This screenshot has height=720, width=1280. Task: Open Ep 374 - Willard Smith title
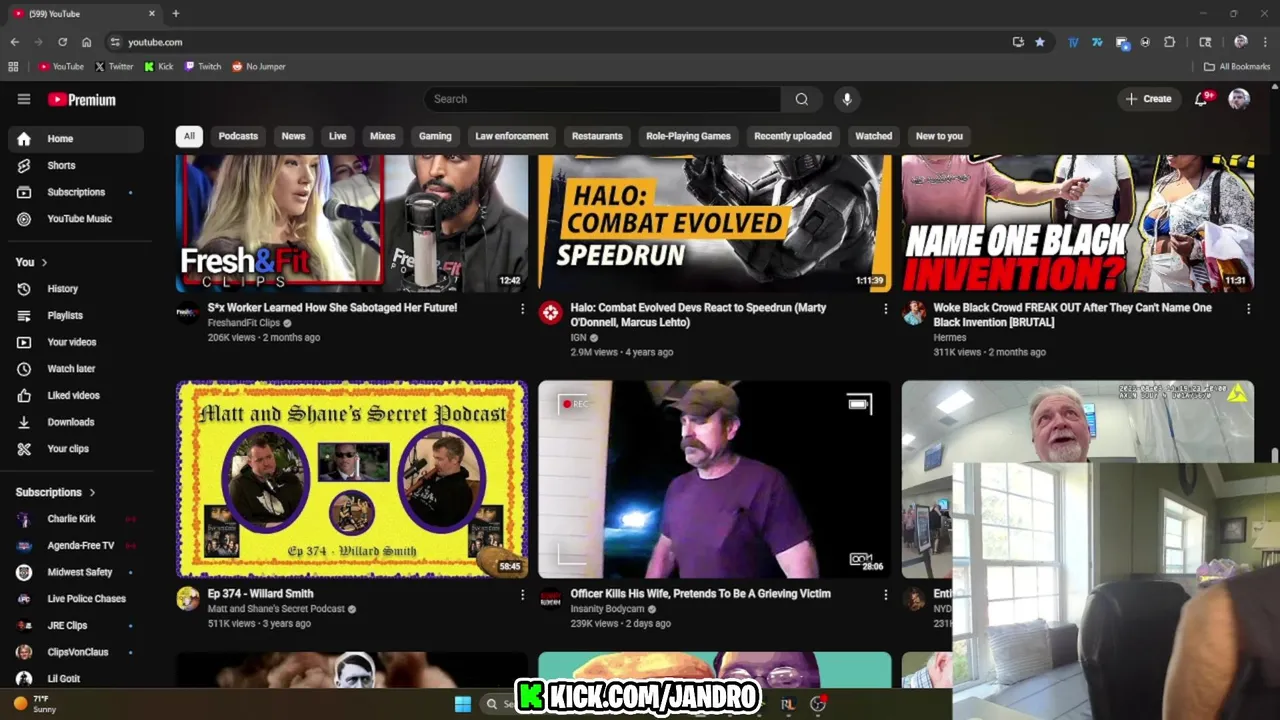tap(260, 593)
